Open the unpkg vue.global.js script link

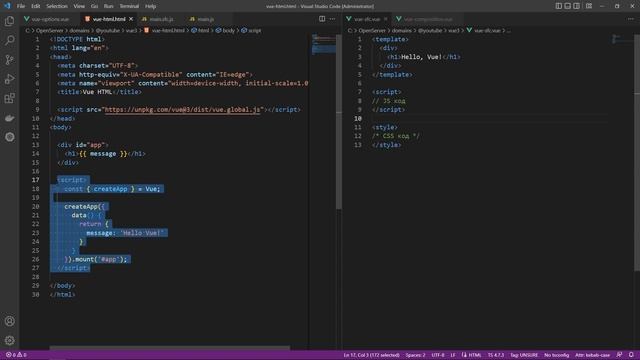click(x=182, y=110)
